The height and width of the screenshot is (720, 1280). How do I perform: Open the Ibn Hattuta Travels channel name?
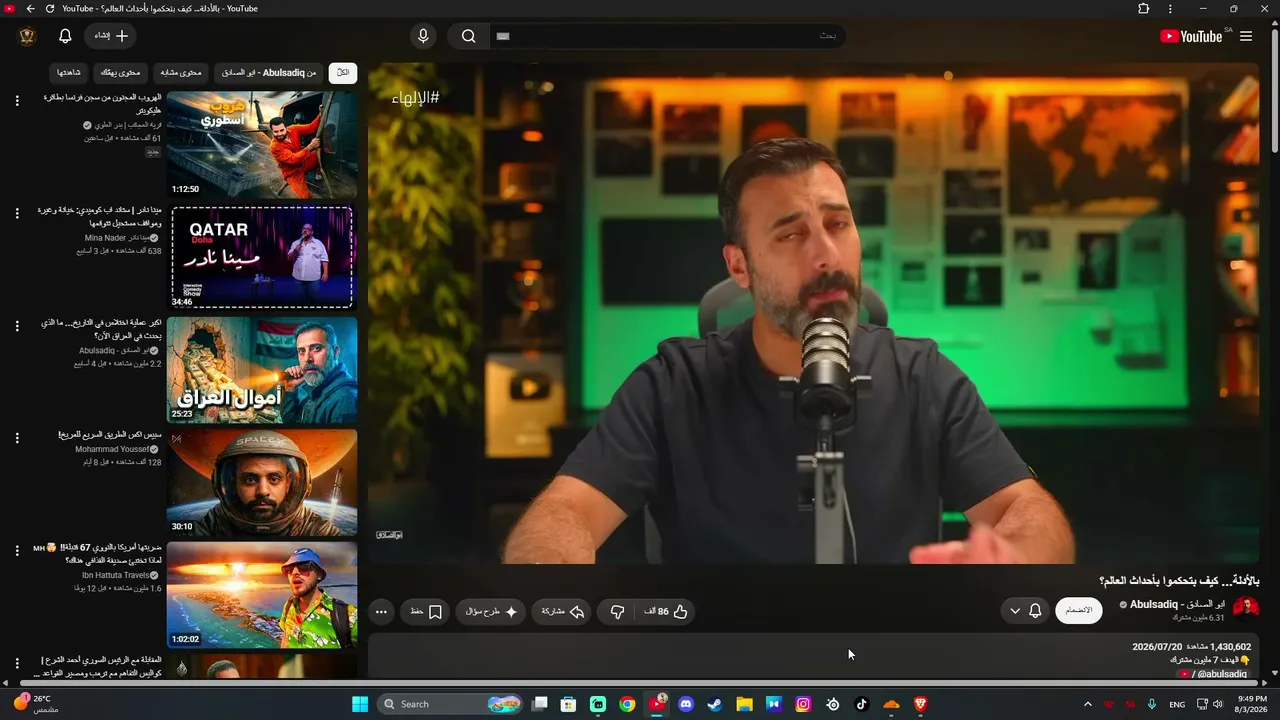115,576
